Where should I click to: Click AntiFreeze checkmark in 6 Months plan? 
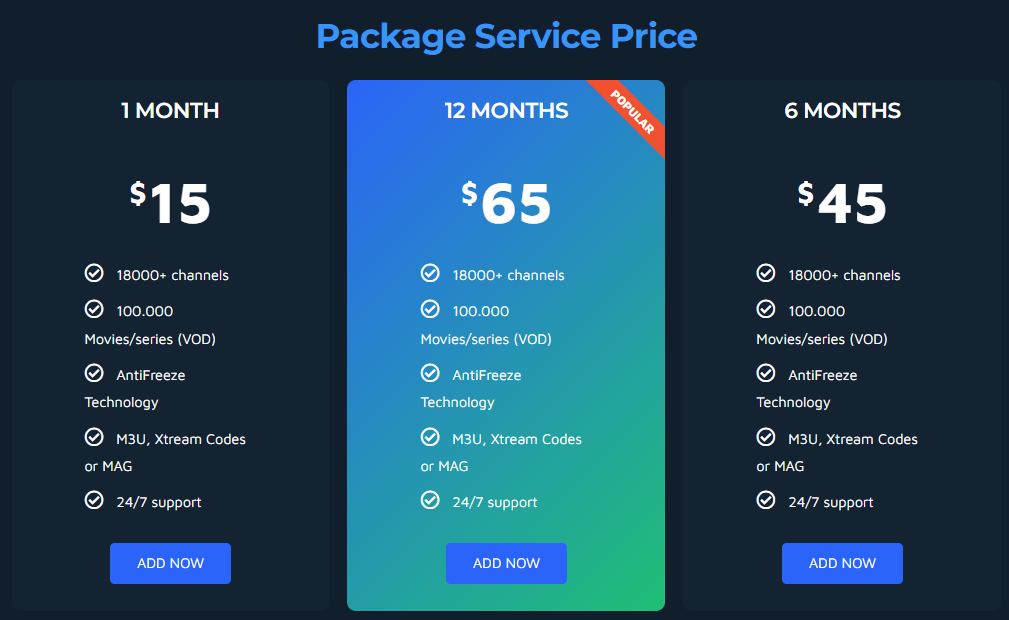tap(766, 373)
